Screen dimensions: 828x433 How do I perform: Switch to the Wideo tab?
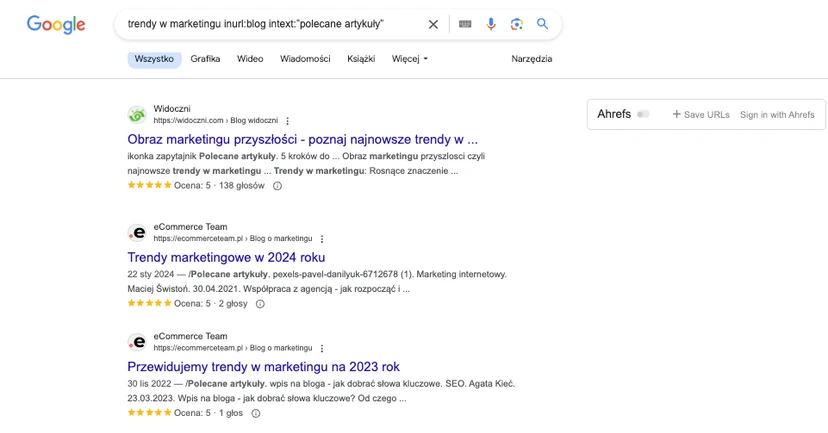coord(250,59)
